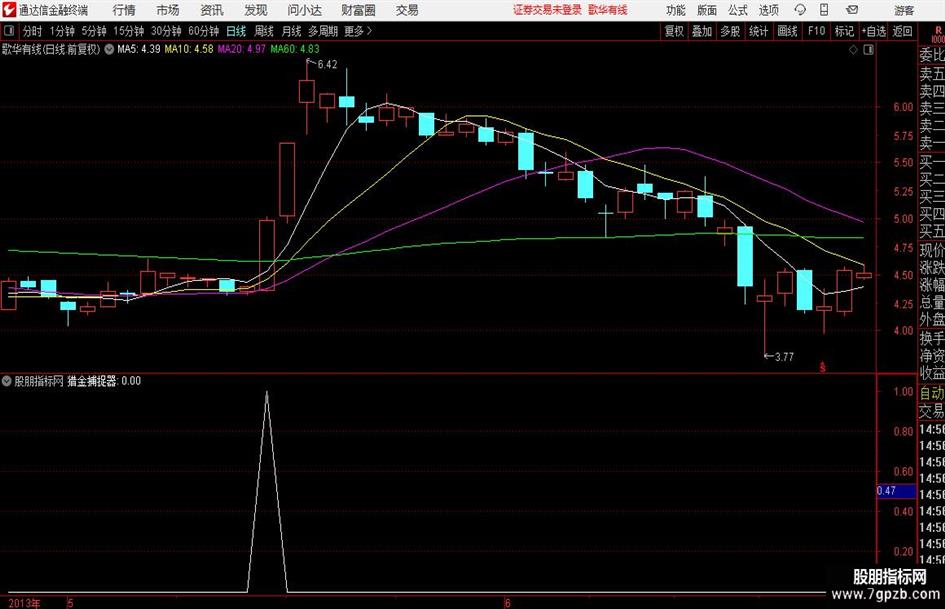Viewport: 945px width, 609px height.
Task: Click the 自动 label in side panel
Action: [932, 393]
